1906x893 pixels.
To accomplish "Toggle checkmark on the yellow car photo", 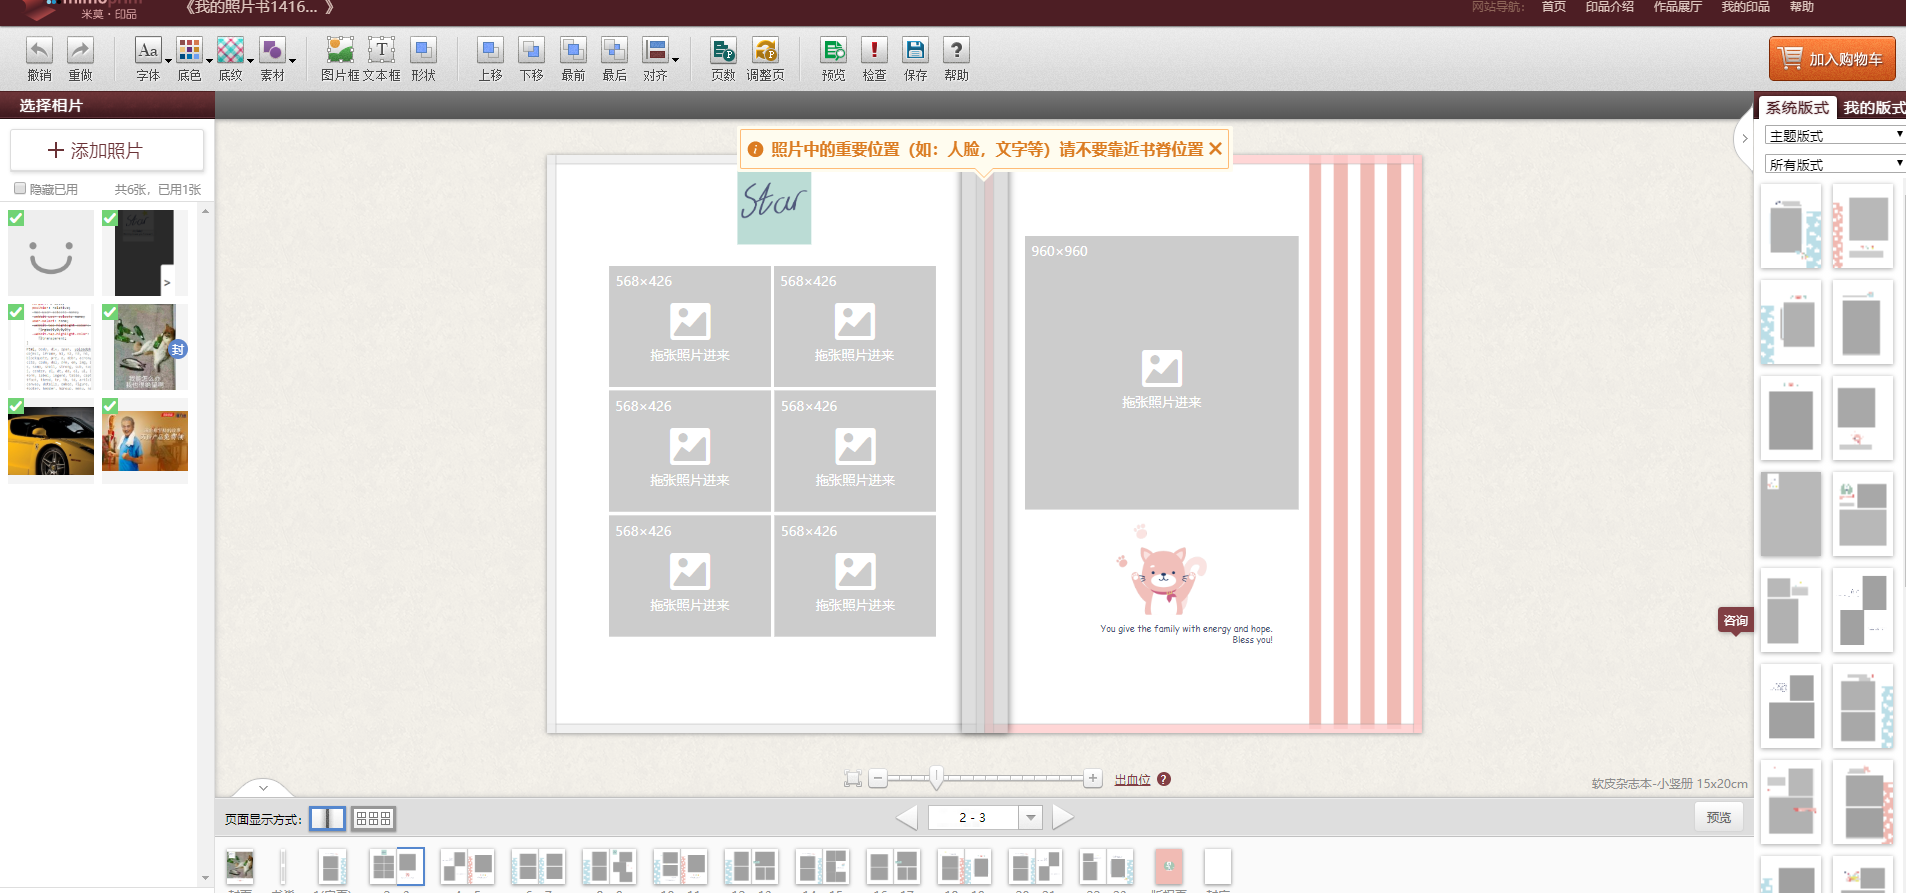I will point(16,406).
